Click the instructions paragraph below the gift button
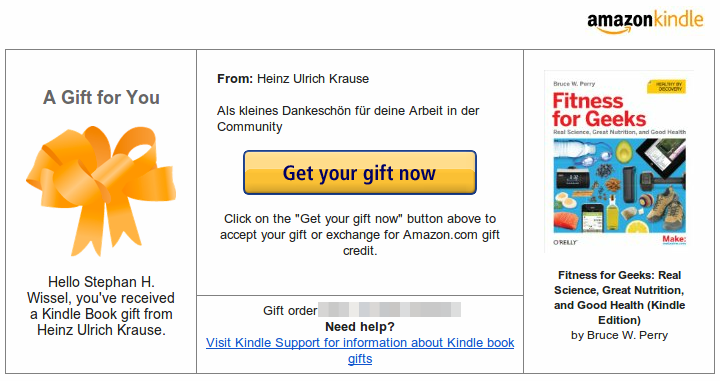Image resolution: width=720 pixels, height=381 pixels. 360,235
